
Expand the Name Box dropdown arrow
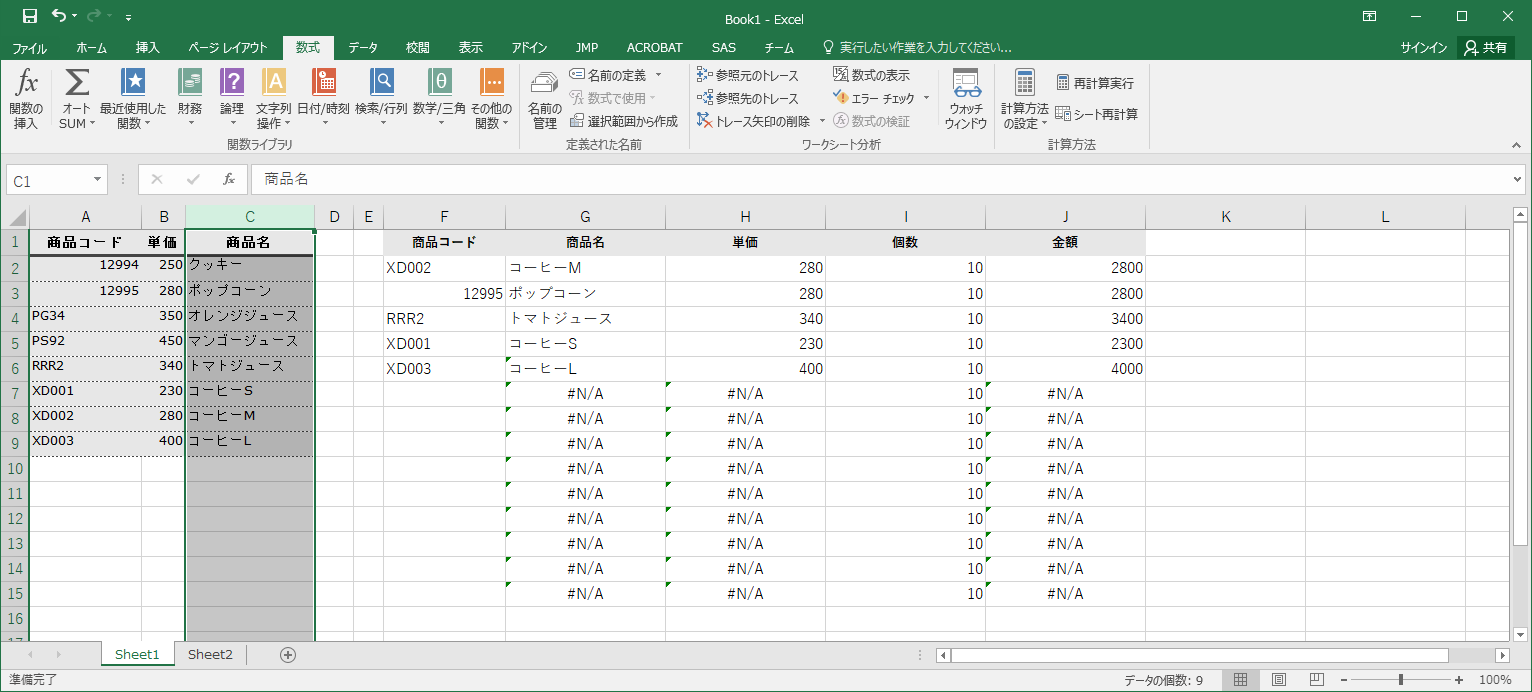(x=98, y=180)
